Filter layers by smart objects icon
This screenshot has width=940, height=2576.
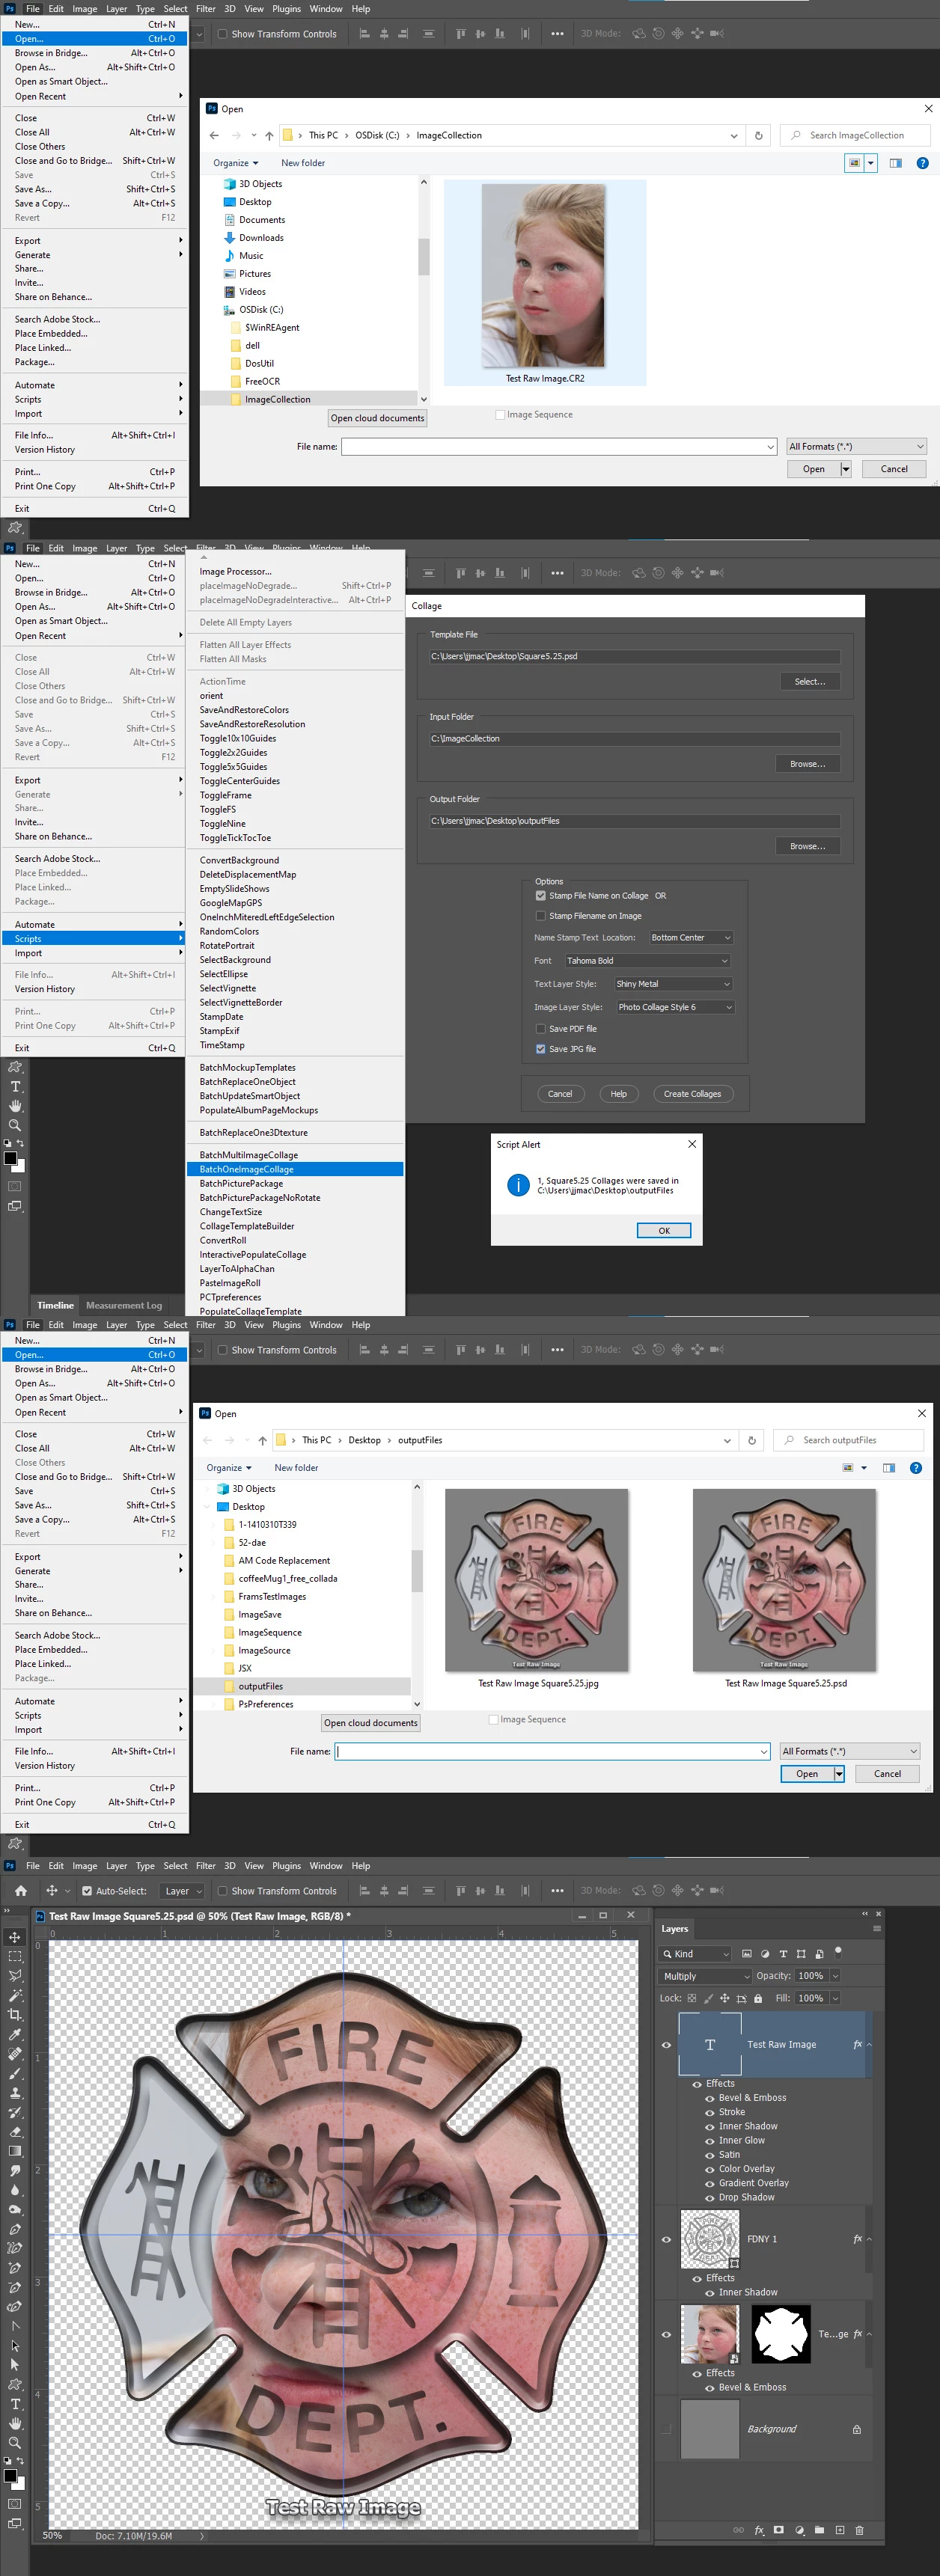(x=819, y=1953)
